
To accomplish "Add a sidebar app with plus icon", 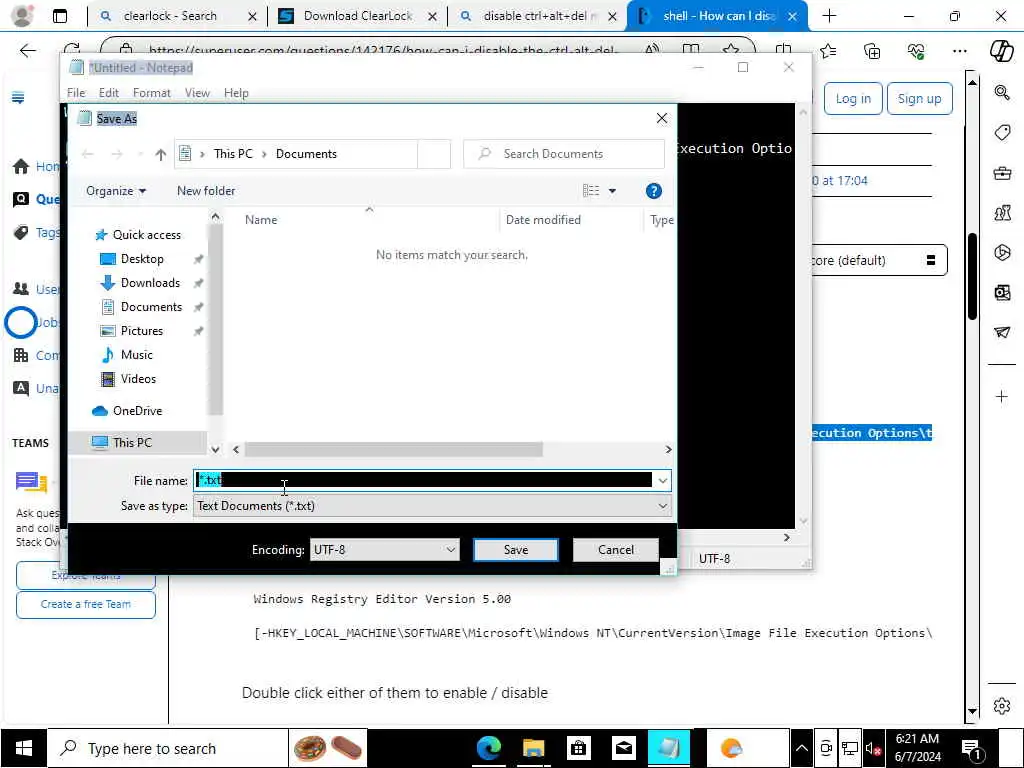I will 1002,396.
